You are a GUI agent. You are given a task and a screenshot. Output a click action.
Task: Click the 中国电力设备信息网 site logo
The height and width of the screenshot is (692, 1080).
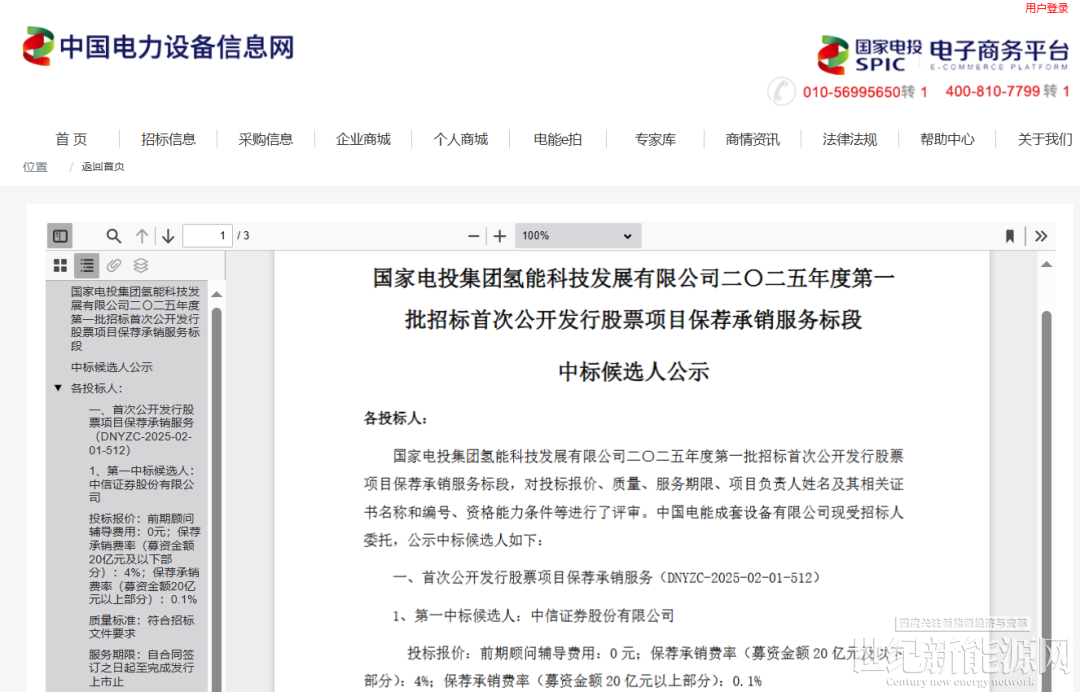(158, 46)
